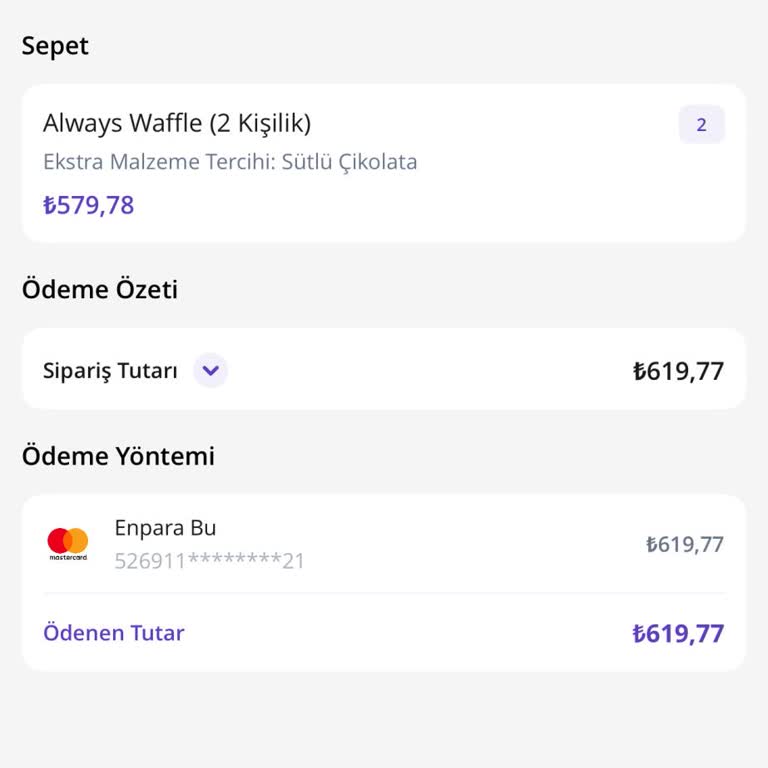
Task: Click the Ekstra Malzeme Tercihi description
Action: click(230, 162)
